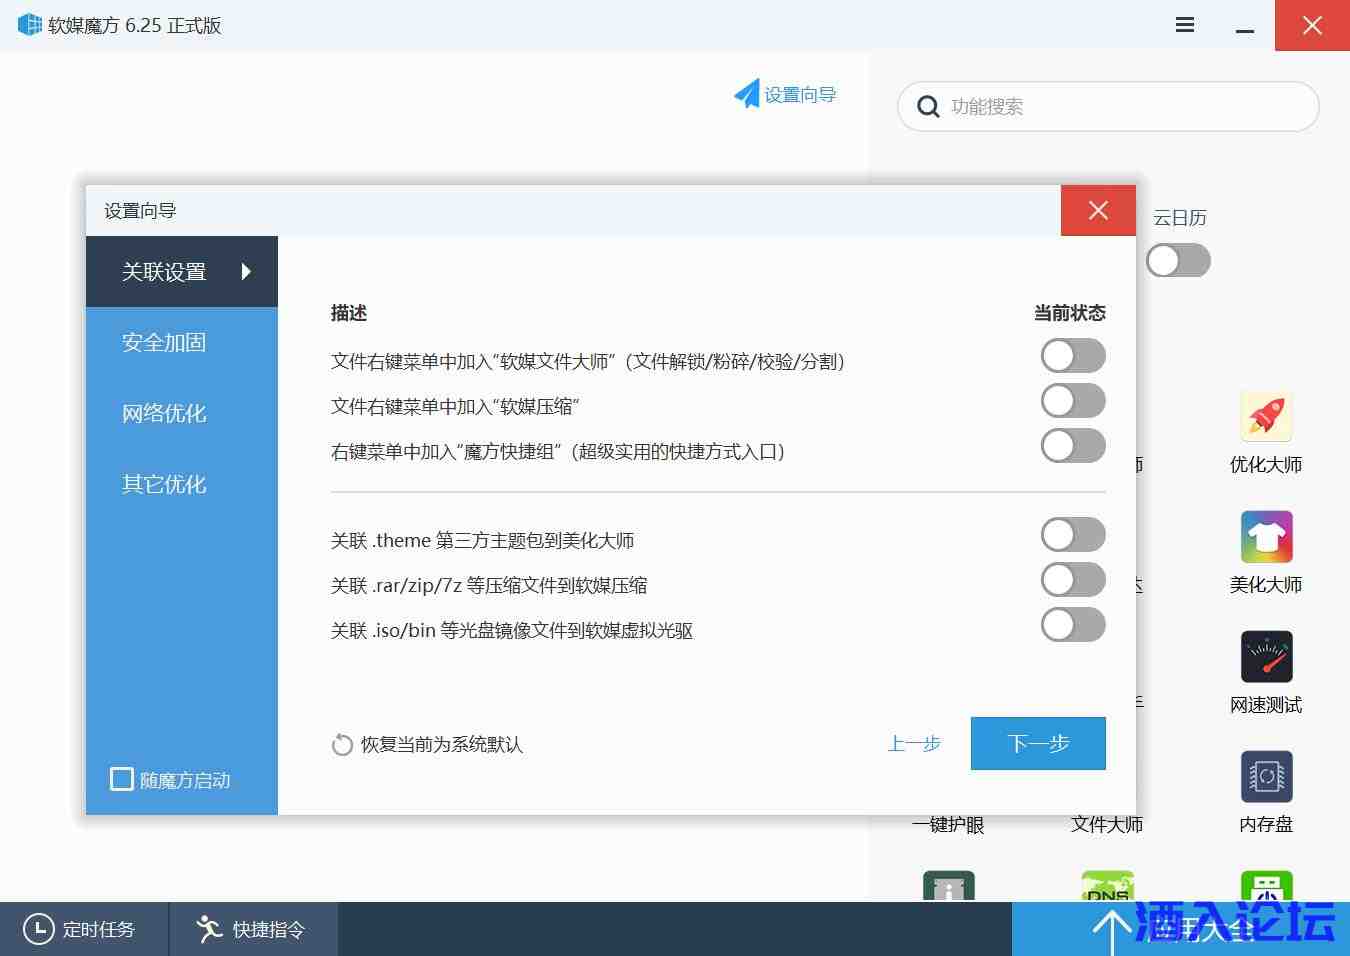The width and height of the screenshot is (1350, 956).
Task: Click the 功能搜索 search field
Action: [1120, 106]
